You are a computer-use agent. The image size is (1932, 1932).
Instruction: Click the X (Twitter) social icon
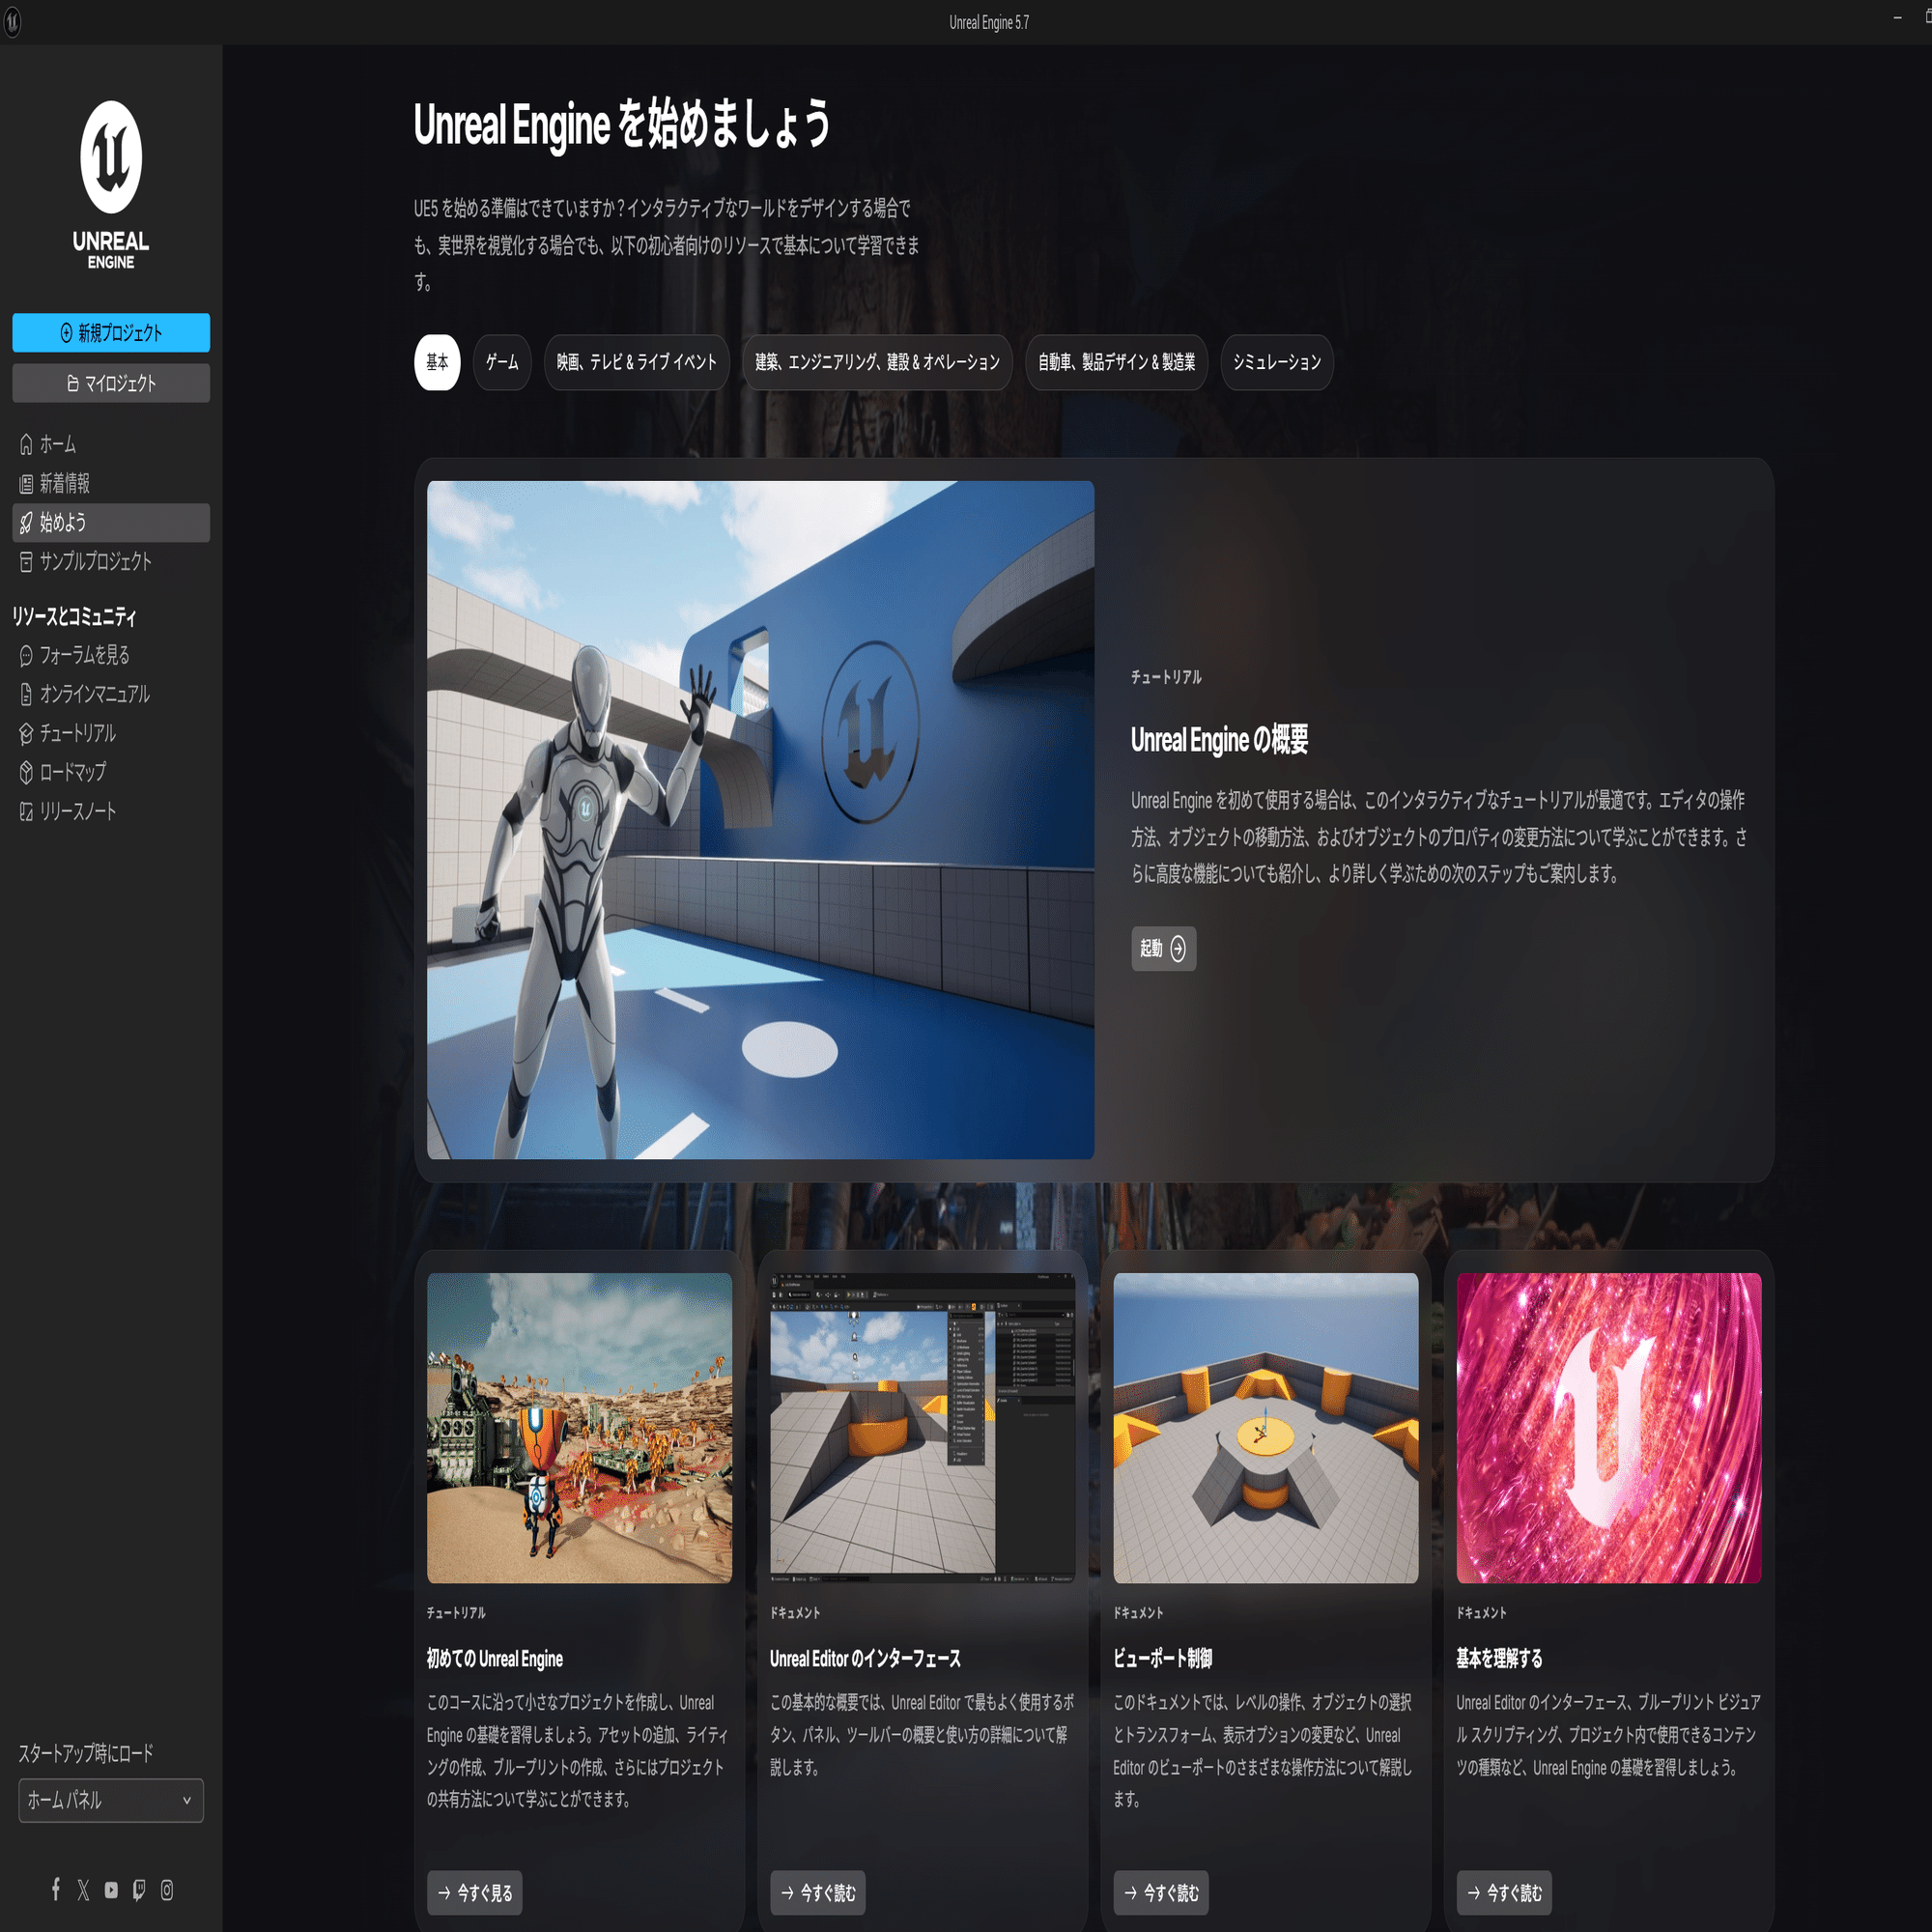click(83, 1882)
